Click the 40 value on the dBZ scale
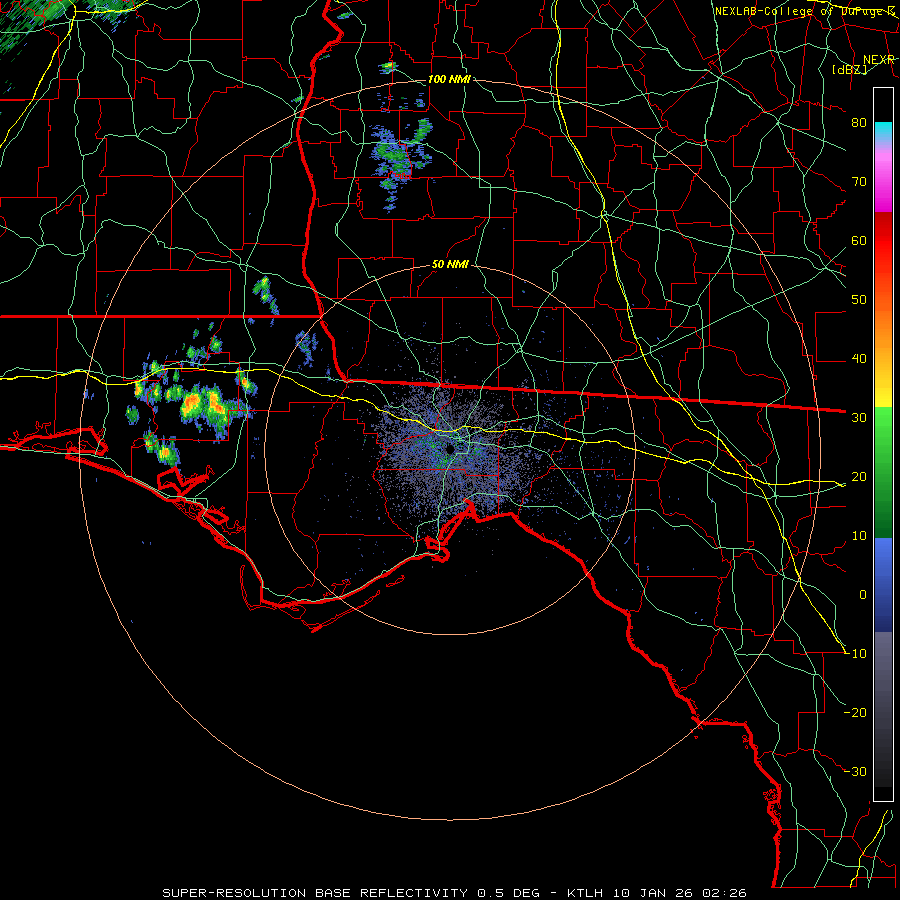This screenshot has height=900, width=900. (x=859, y=359)
